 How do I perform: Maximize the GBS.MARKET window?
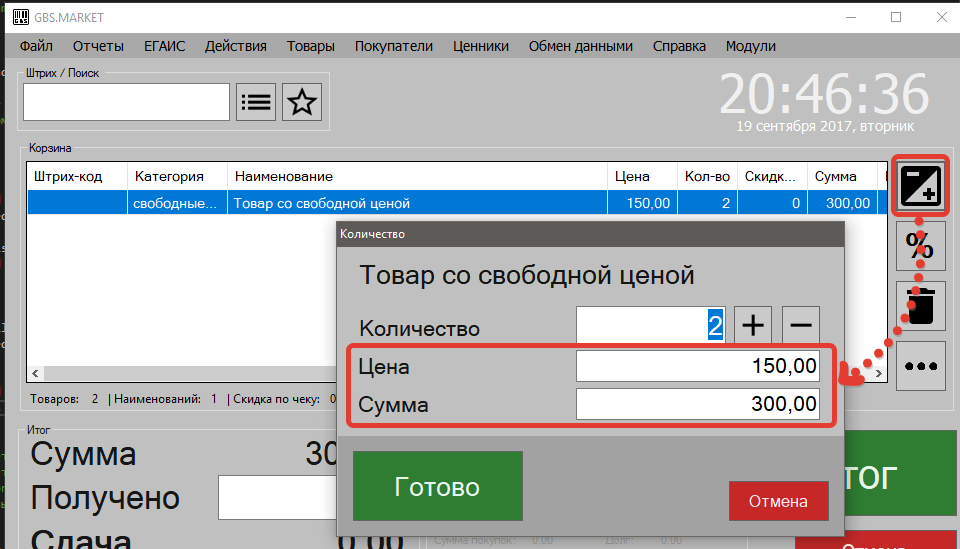(896, 17)
